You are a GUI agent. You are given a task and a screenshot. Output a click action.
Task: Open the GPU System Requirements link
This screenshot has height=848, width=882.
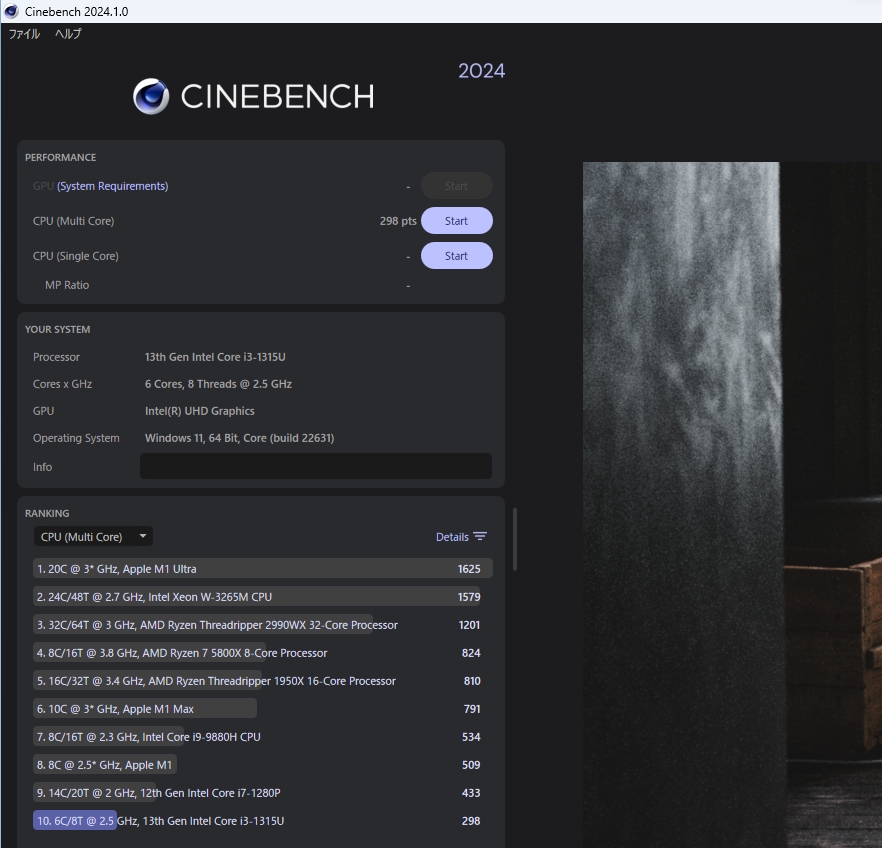pyautogui.click(x=112, y=186)
